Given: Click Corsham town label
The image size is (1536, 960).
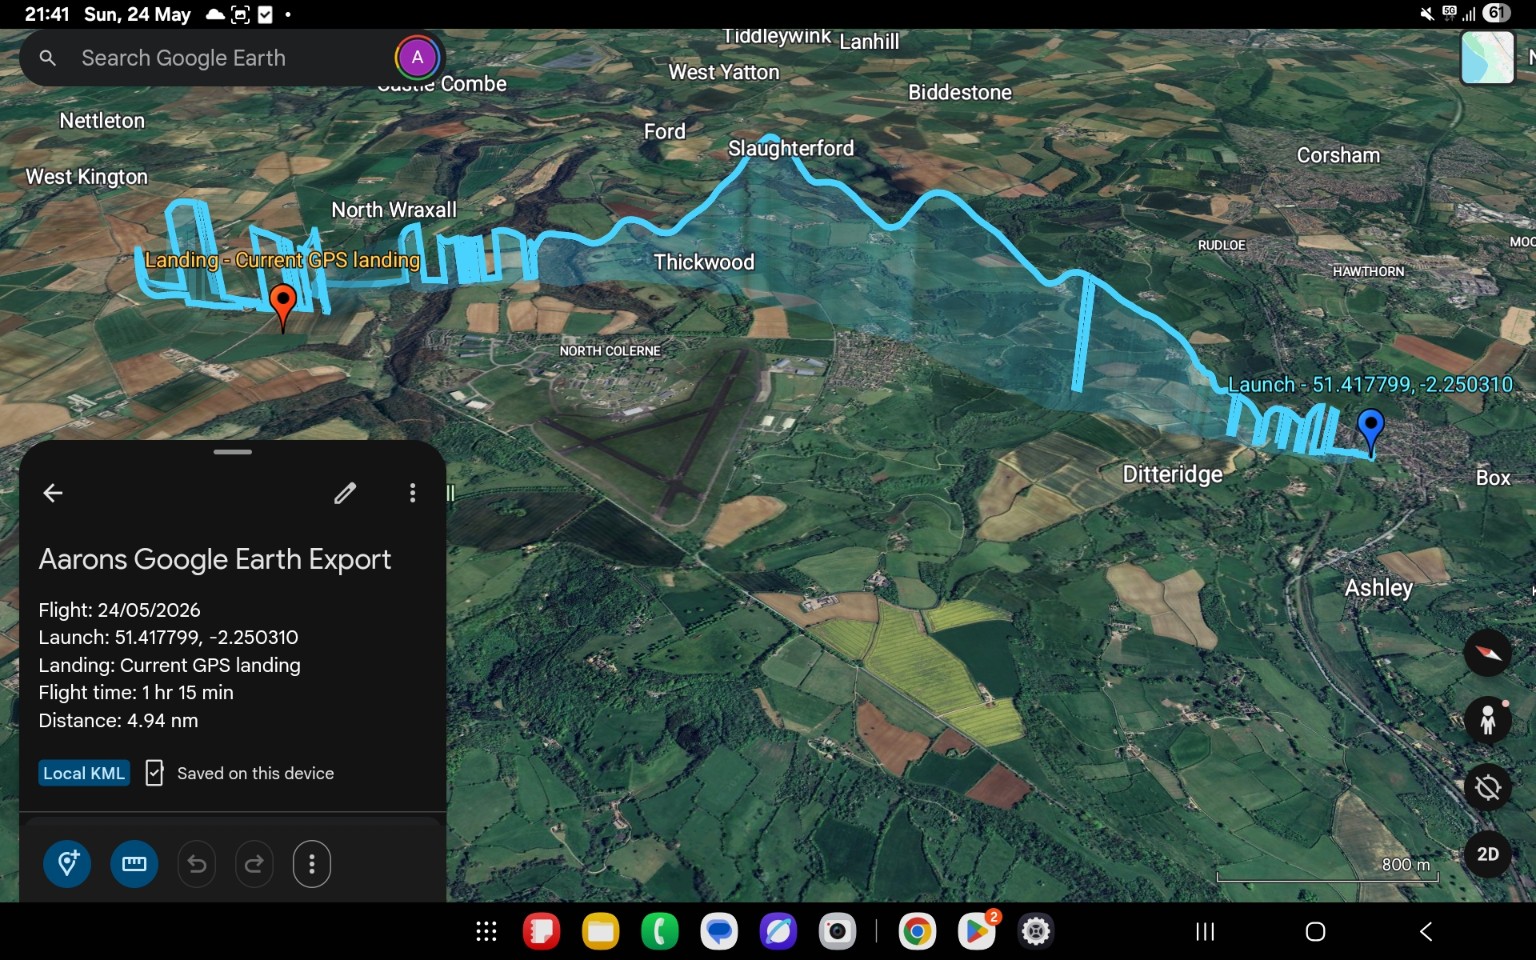Looking at the screenshot, I should 1338,155.
